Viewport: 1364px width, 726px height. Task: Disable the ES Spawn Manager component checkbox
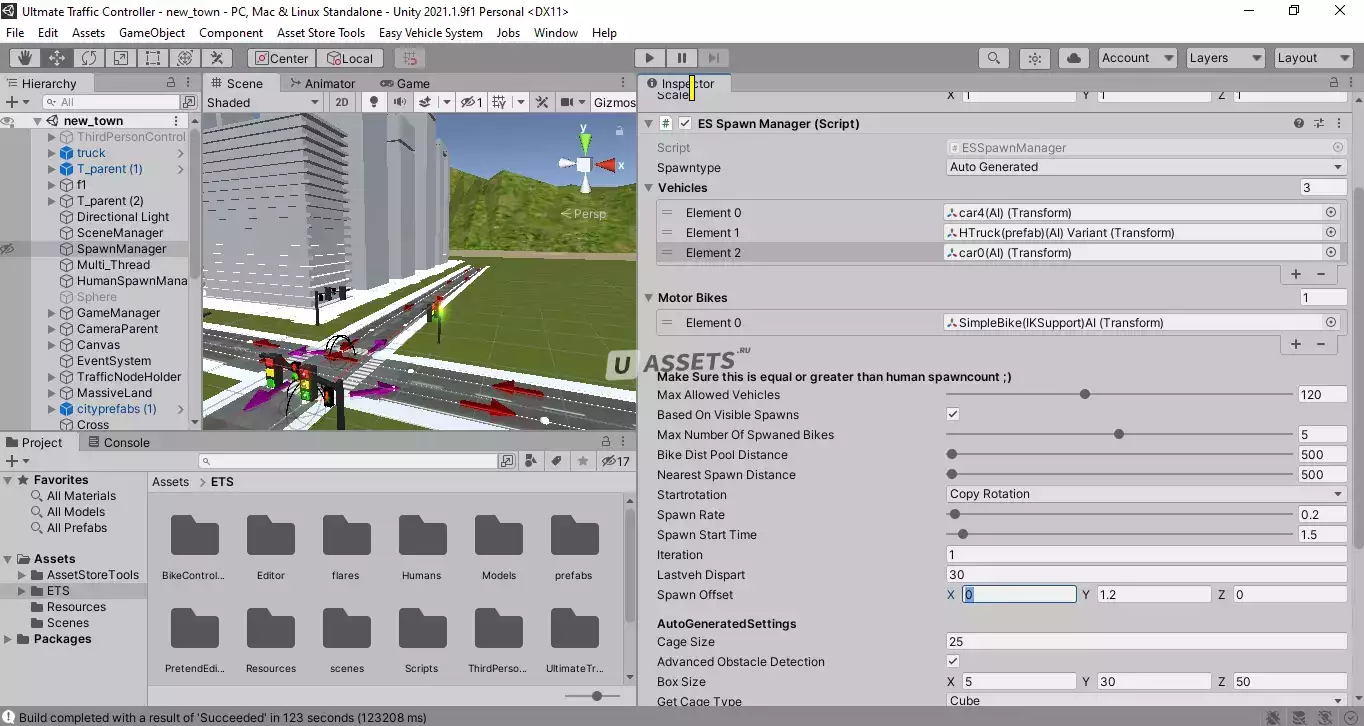point(685,123)
